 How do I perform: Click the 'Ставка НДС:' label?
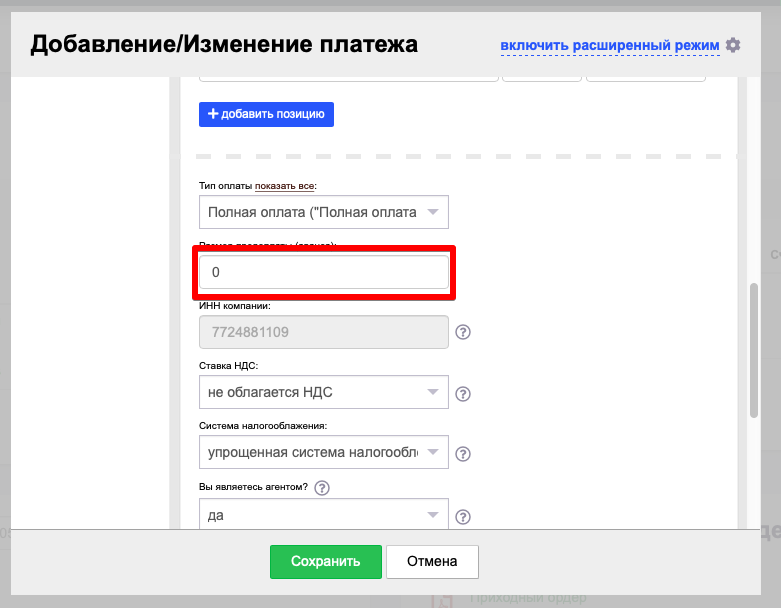[229, 365]
